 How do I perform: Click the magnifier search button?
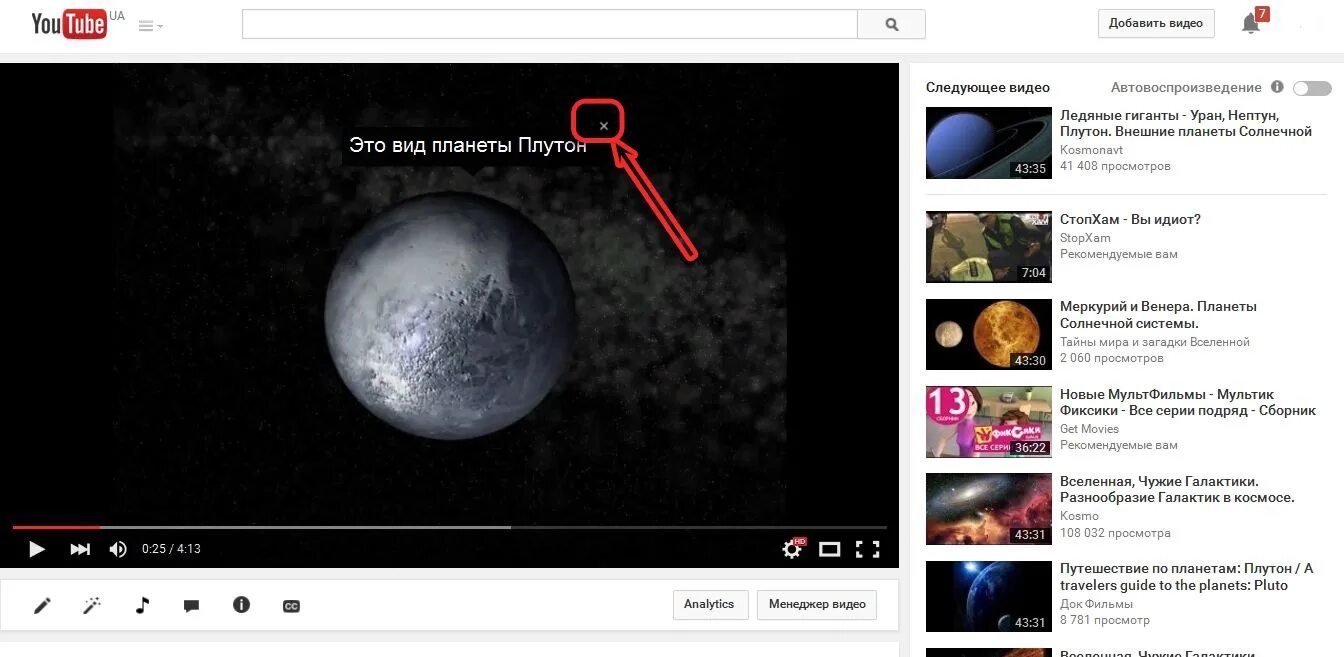tap(892, 24)
